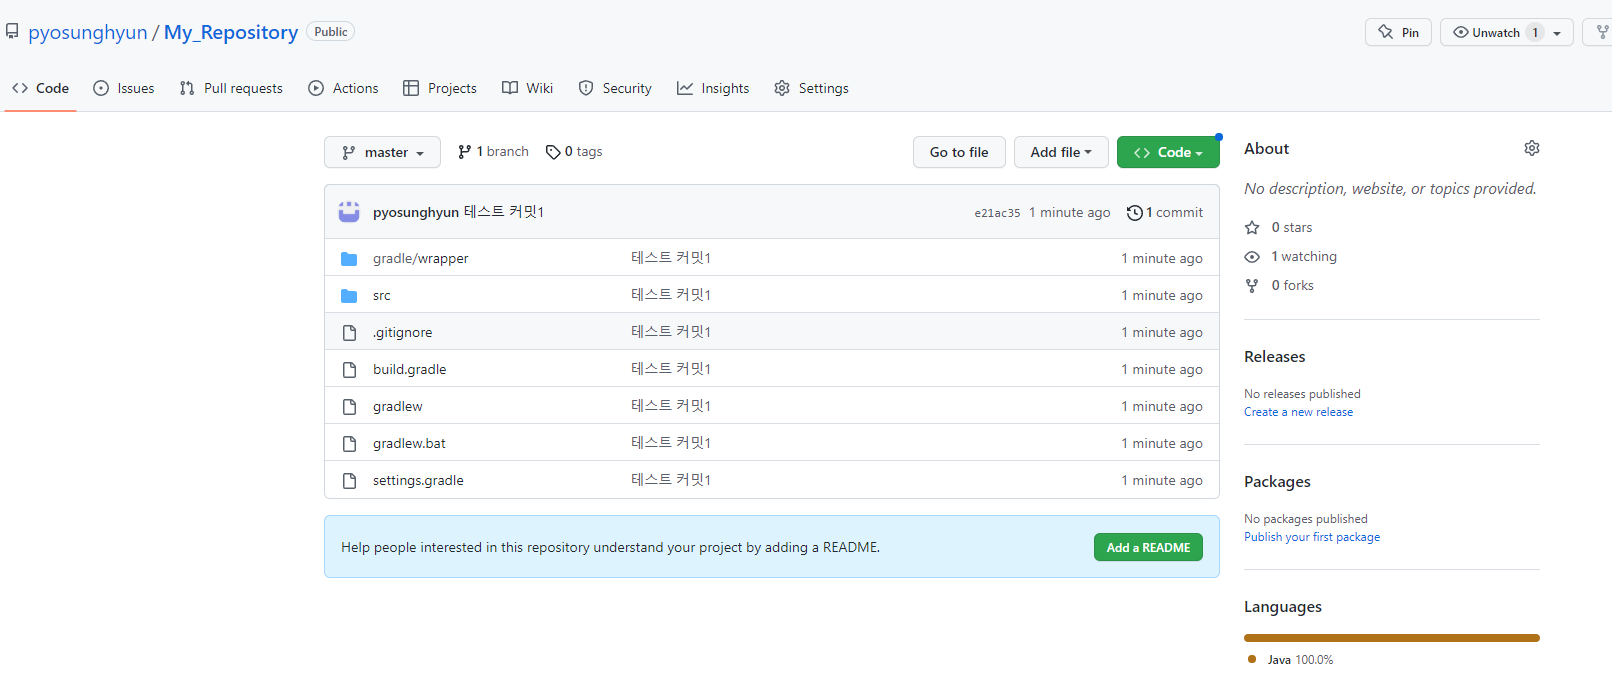Image resolution: width=1612 pixels, height=697 pixels.
Task: Open the Wiki tab
Action: [x=527, y=88]
